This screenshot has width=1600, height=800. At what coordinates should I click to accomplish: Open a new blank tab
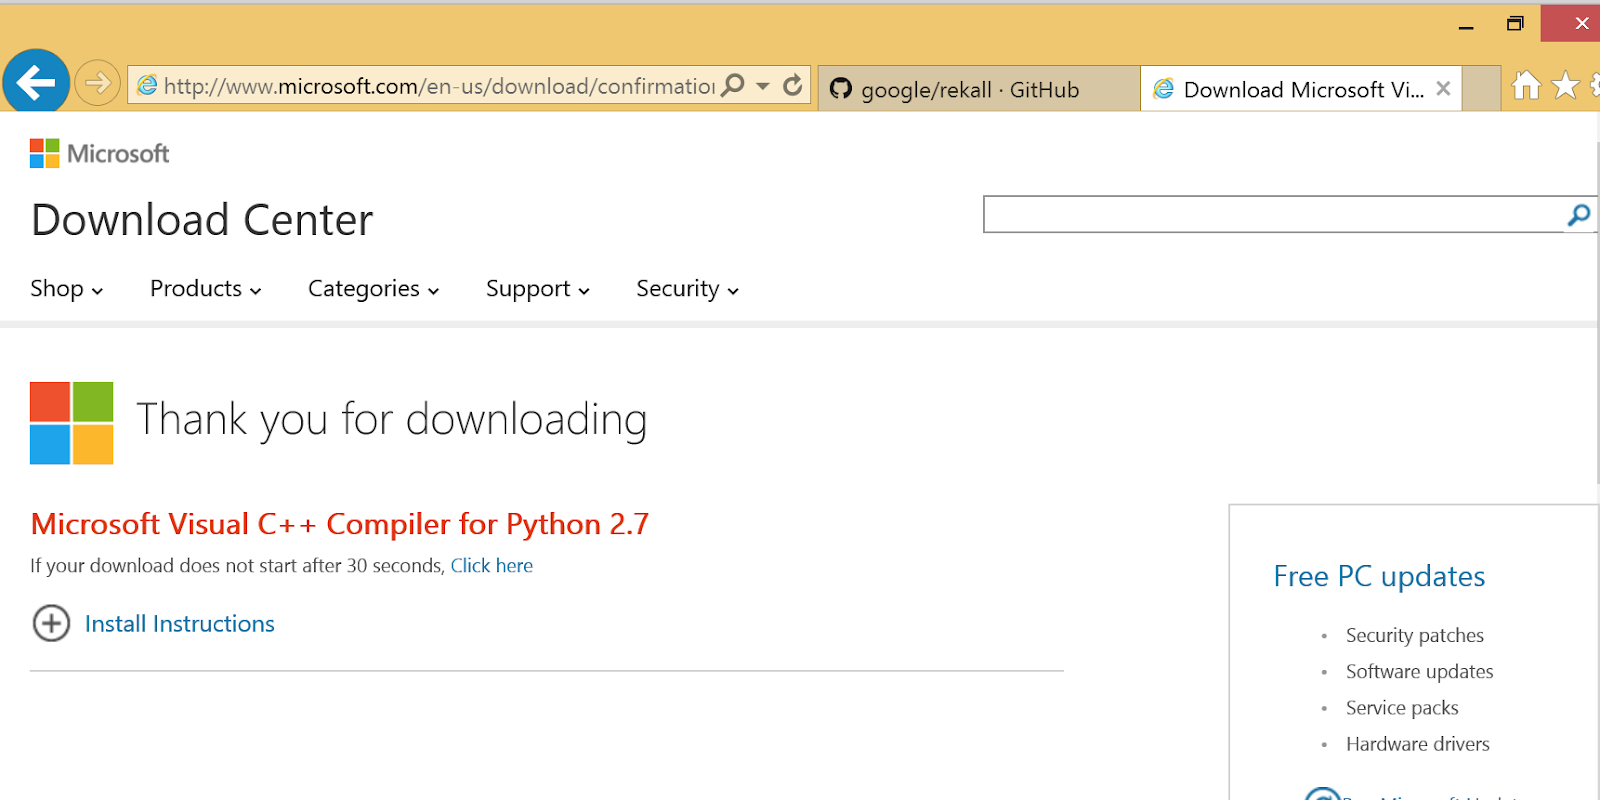(1481, 89)
